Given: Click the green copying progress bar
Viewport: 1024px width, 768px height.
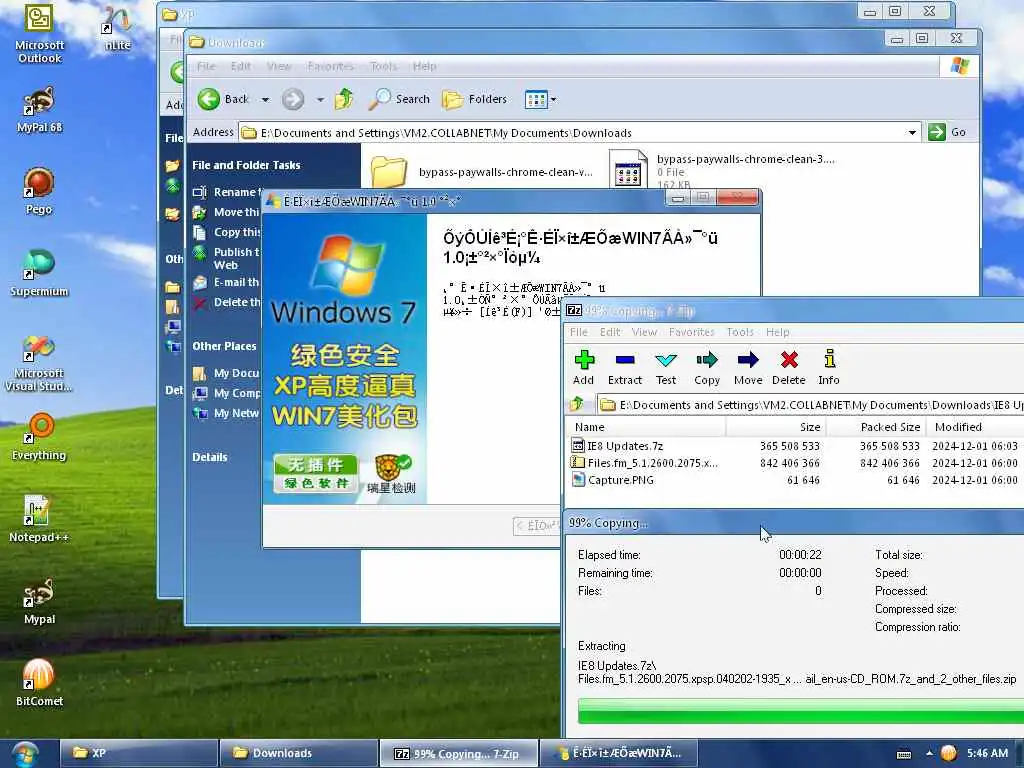Looking at the screenshot, I should 801,711.
